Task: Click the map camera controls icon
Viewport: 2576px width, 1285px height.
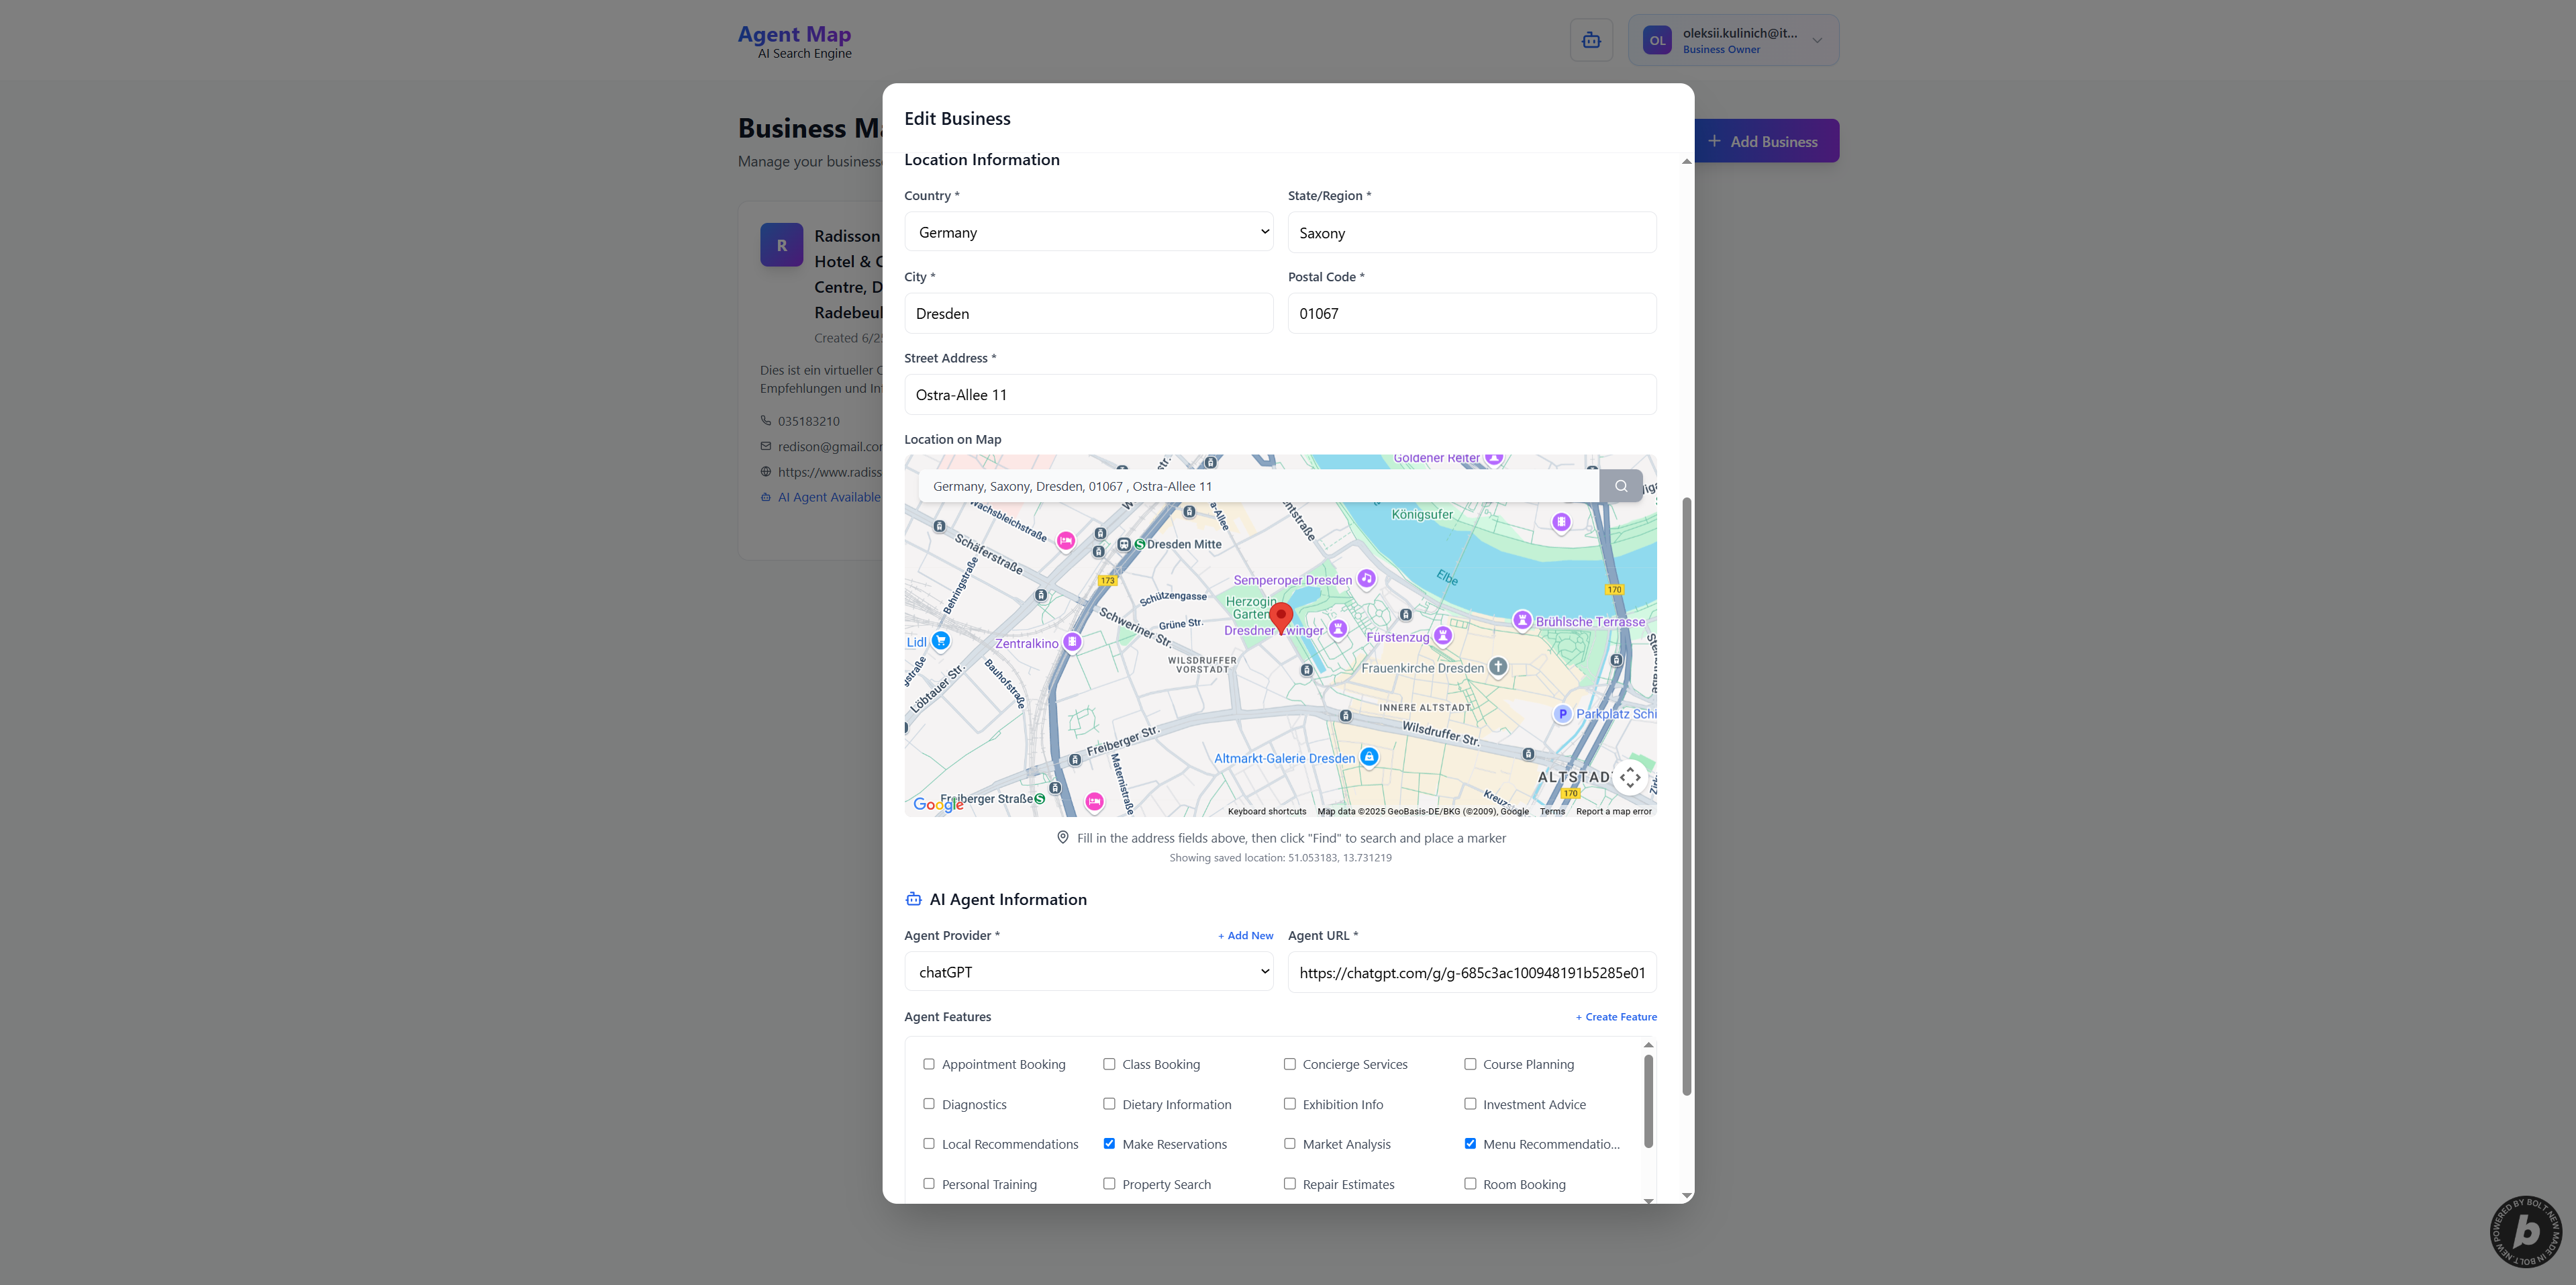Action: pos(1630,777)
